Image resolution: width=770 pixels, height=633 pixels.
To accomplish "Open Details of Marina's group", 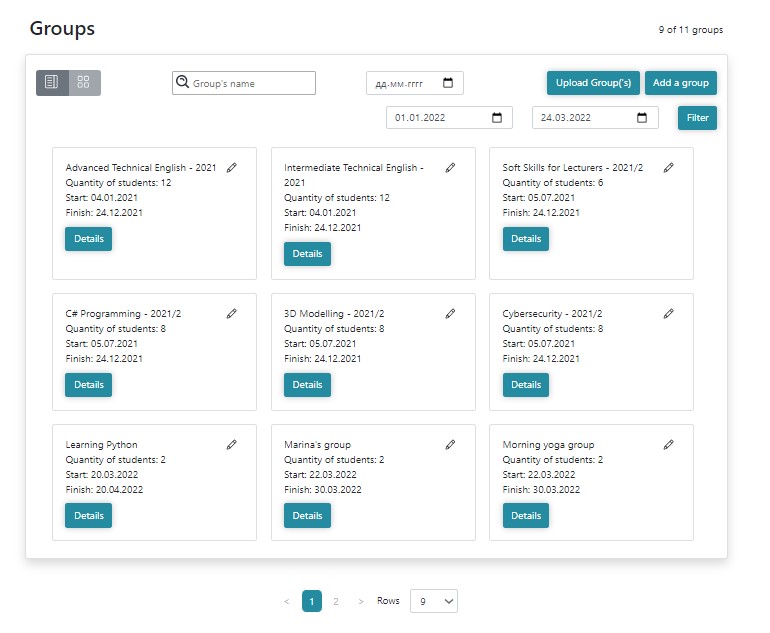I will point(307,516).
